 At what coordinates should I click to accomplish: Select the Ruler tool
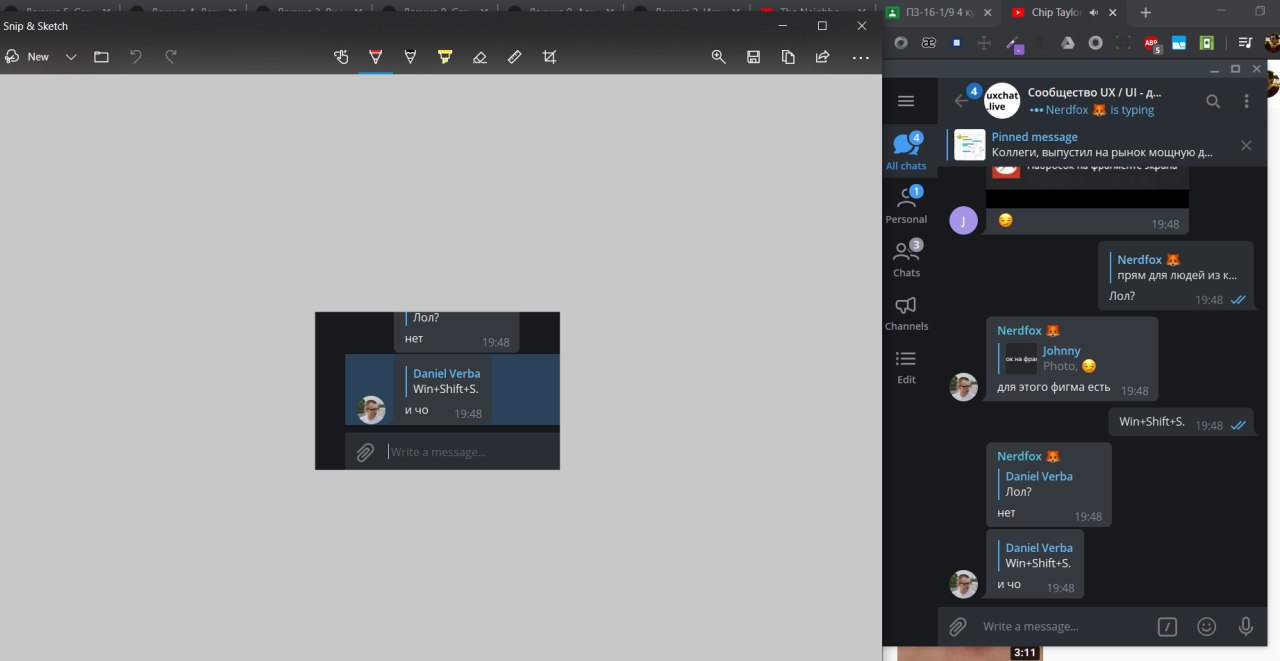pos(514,57)
